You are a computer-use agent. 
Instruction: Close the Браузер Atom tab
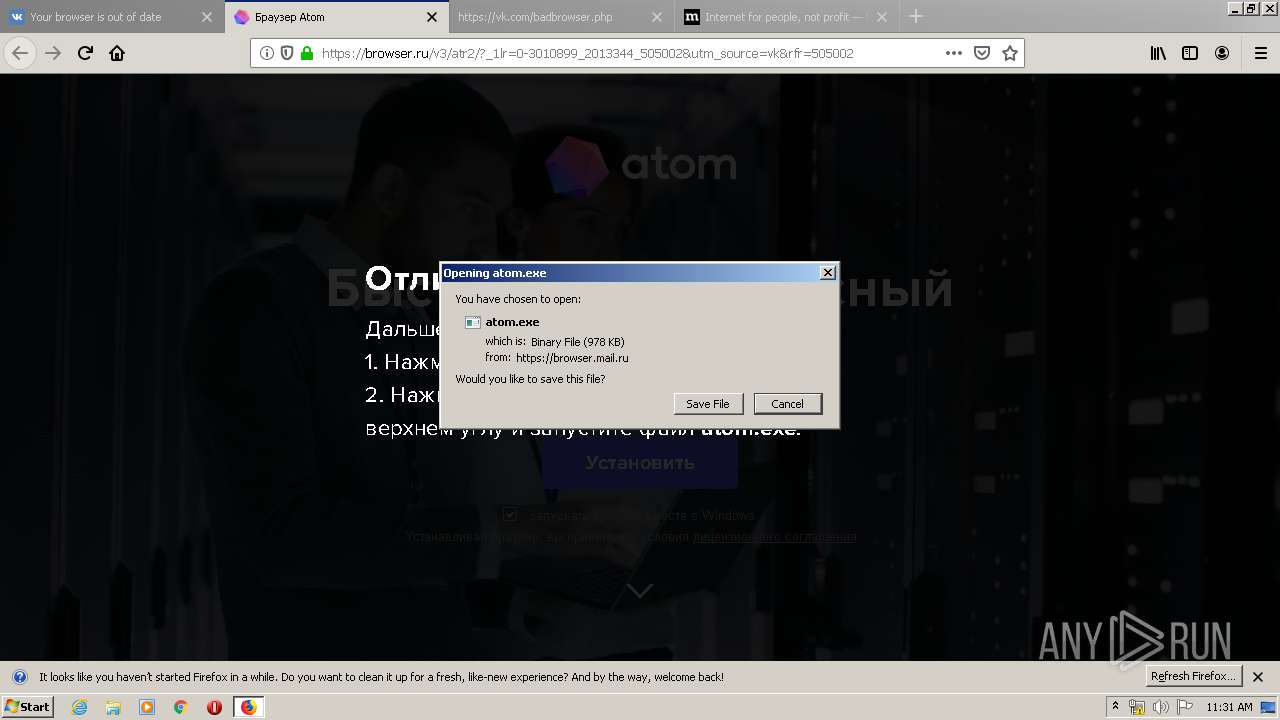432,17
